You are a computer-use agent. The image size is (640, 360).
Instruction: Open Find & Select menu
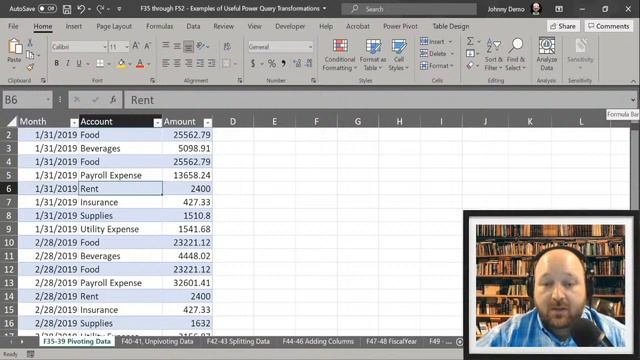point(516,55)
